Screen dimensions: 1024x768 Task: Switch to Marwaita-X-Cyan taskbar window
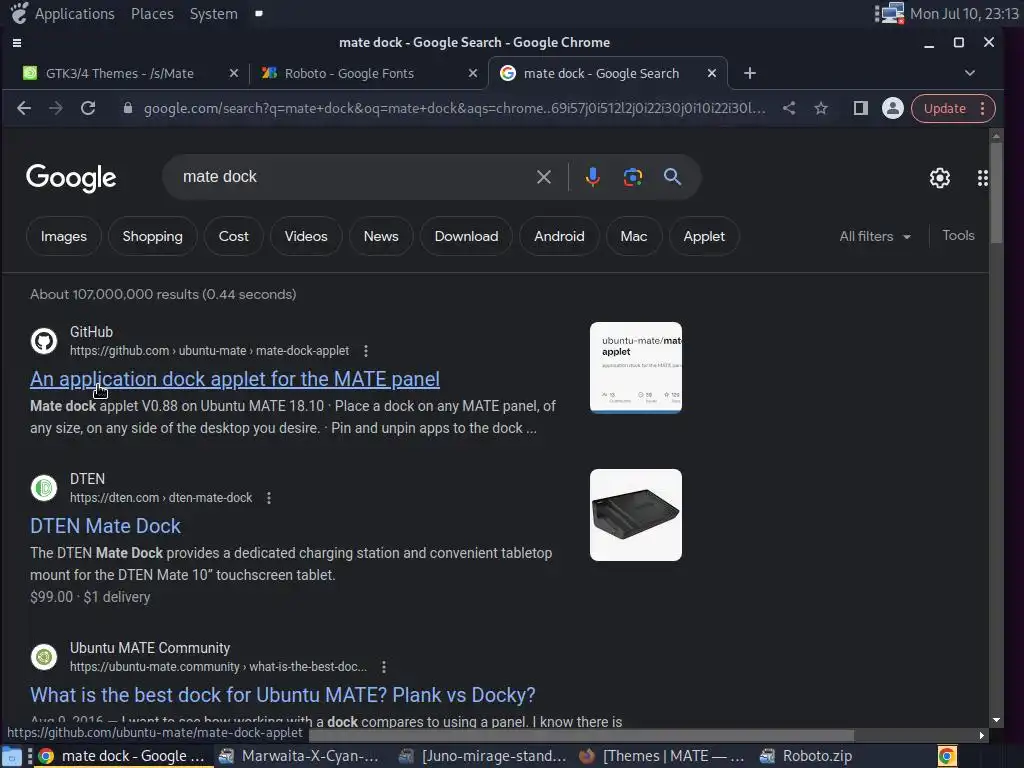pos(298,756)
